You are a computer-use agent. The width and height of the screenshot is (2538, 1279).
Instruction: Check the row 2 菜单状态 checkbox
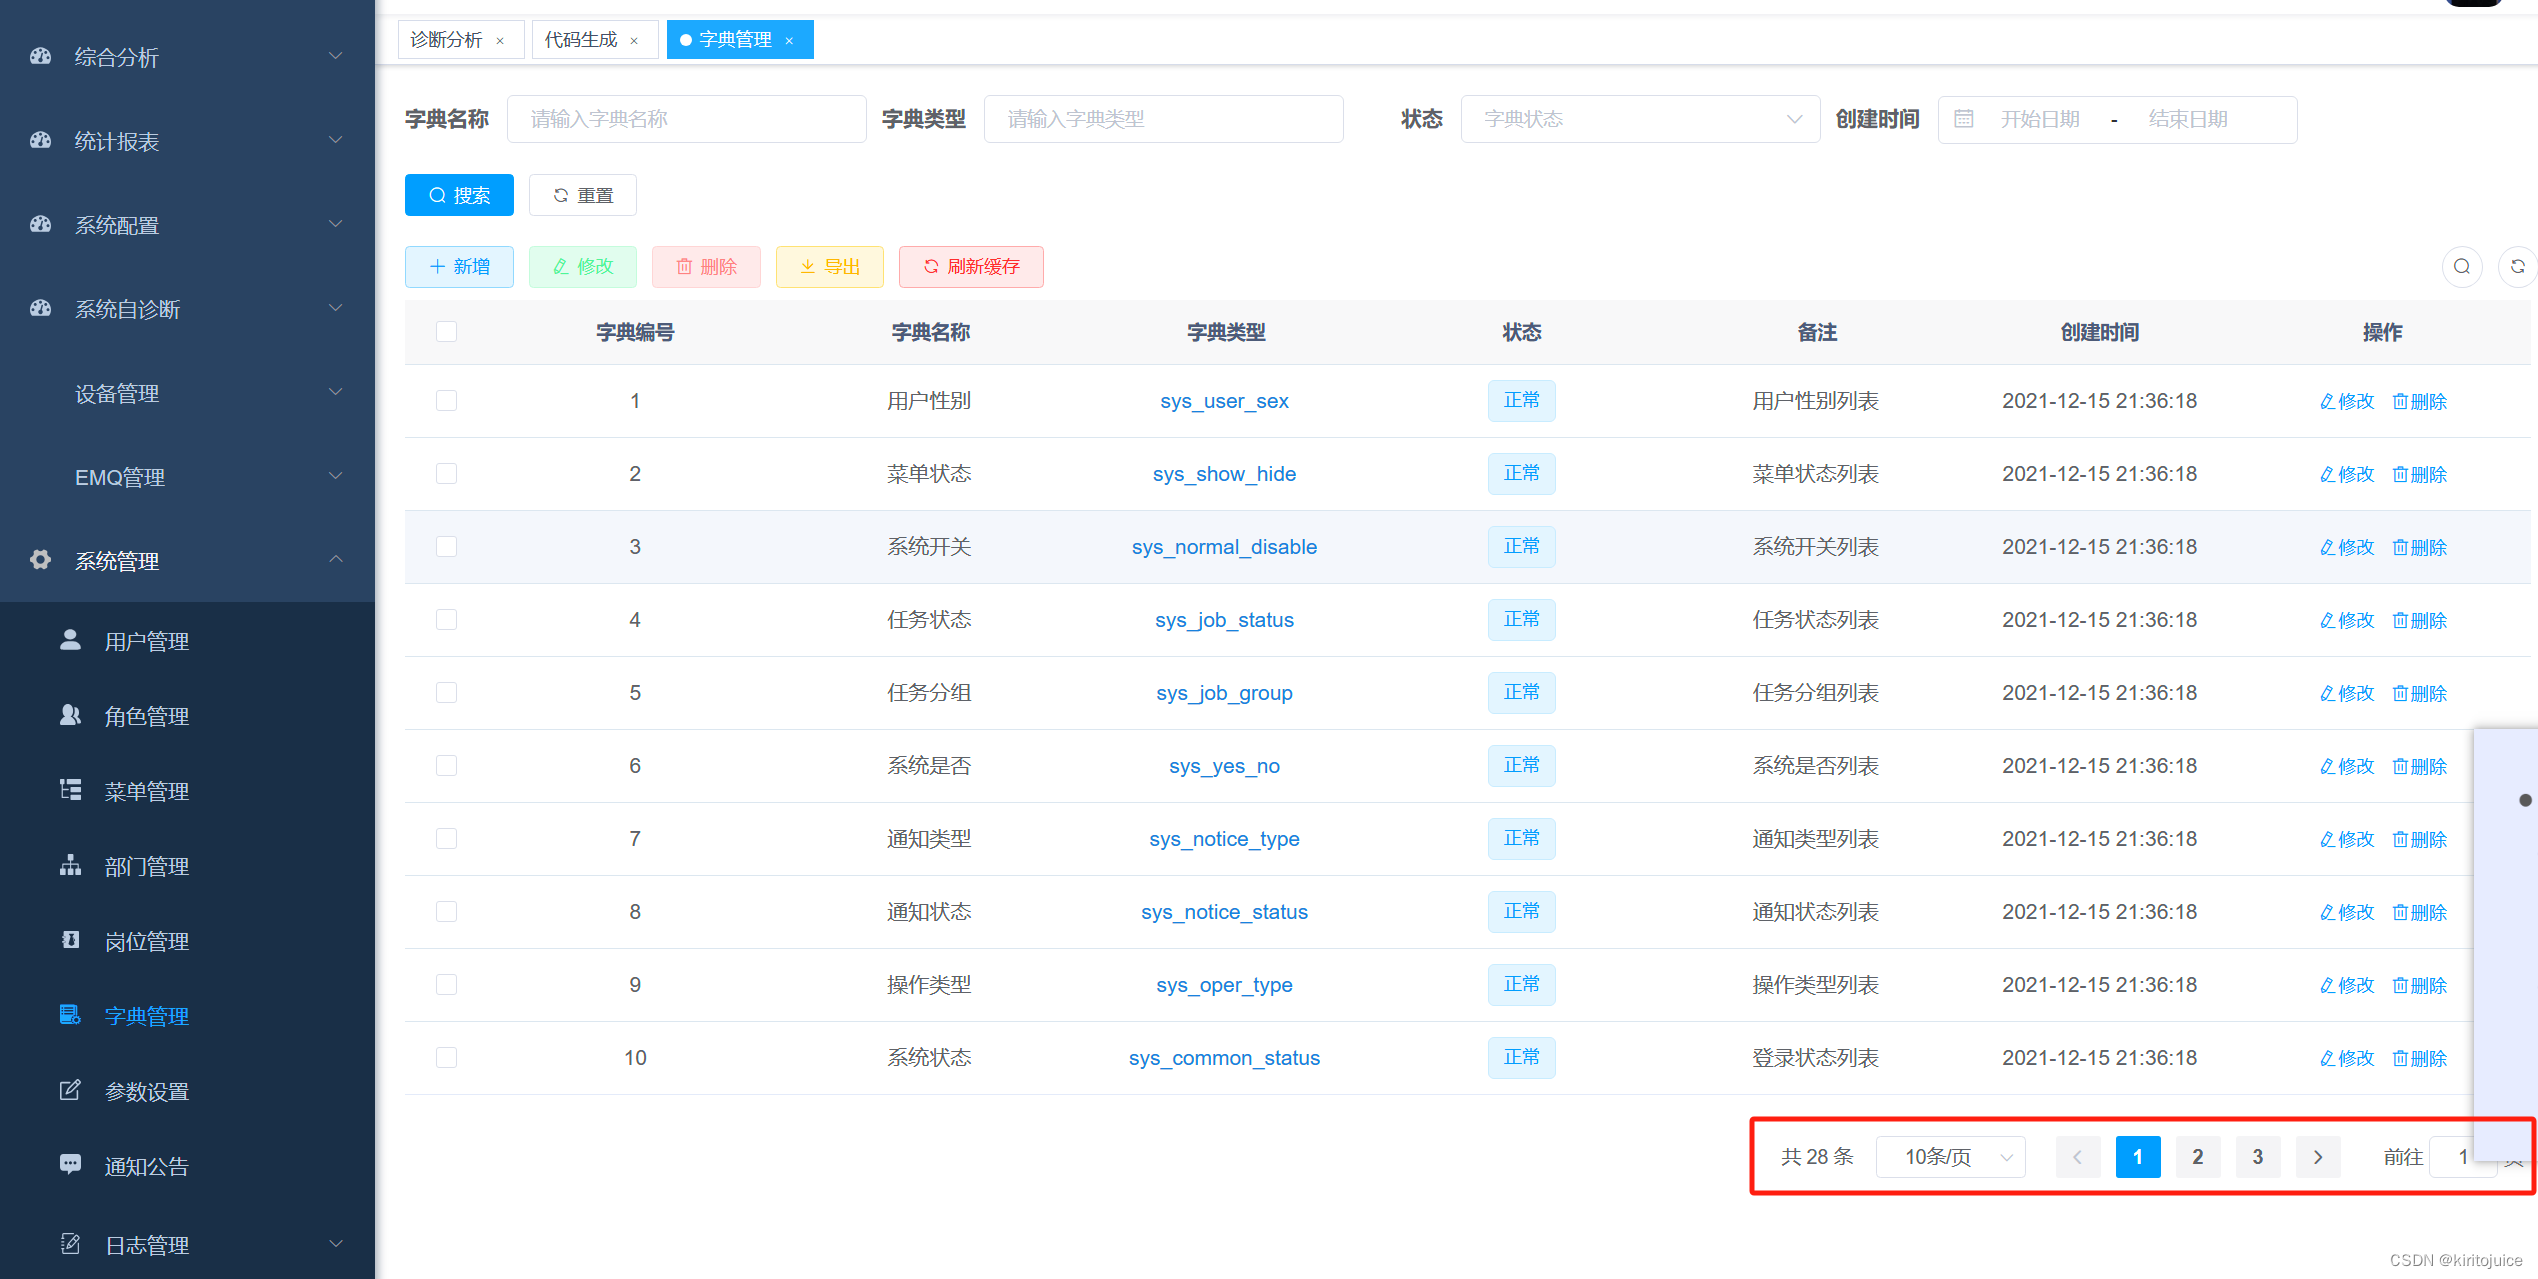coord(446,473)
